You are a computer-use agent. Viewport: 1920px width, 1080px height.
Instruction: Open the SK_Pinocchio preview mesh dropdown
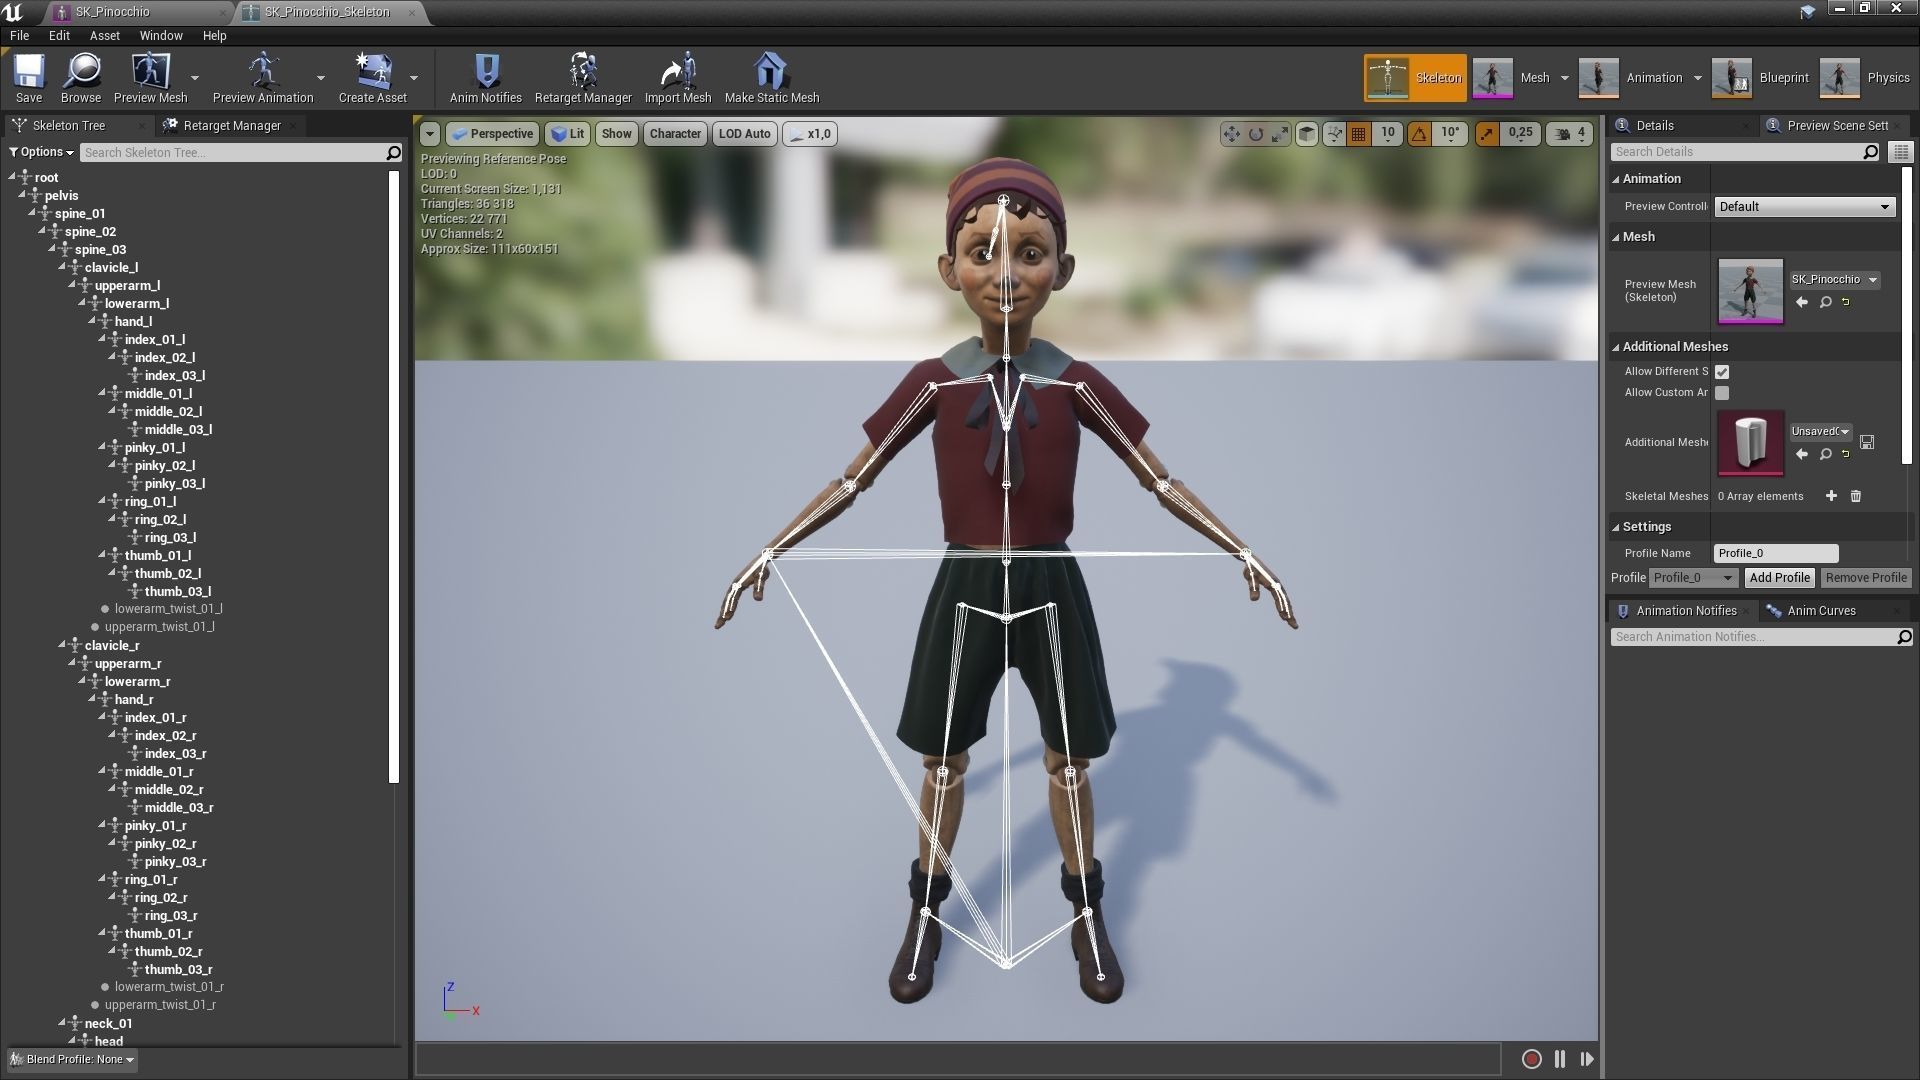point(1835,280)
